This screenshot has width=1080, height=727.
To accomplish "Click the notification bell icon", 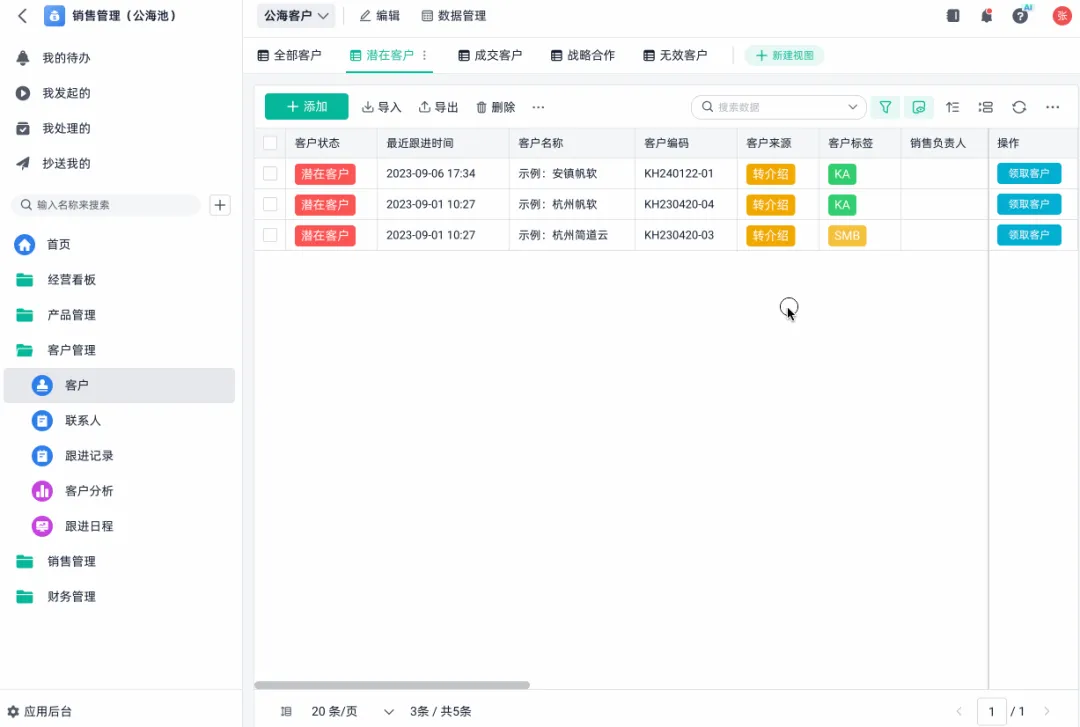I will point(986,15).
